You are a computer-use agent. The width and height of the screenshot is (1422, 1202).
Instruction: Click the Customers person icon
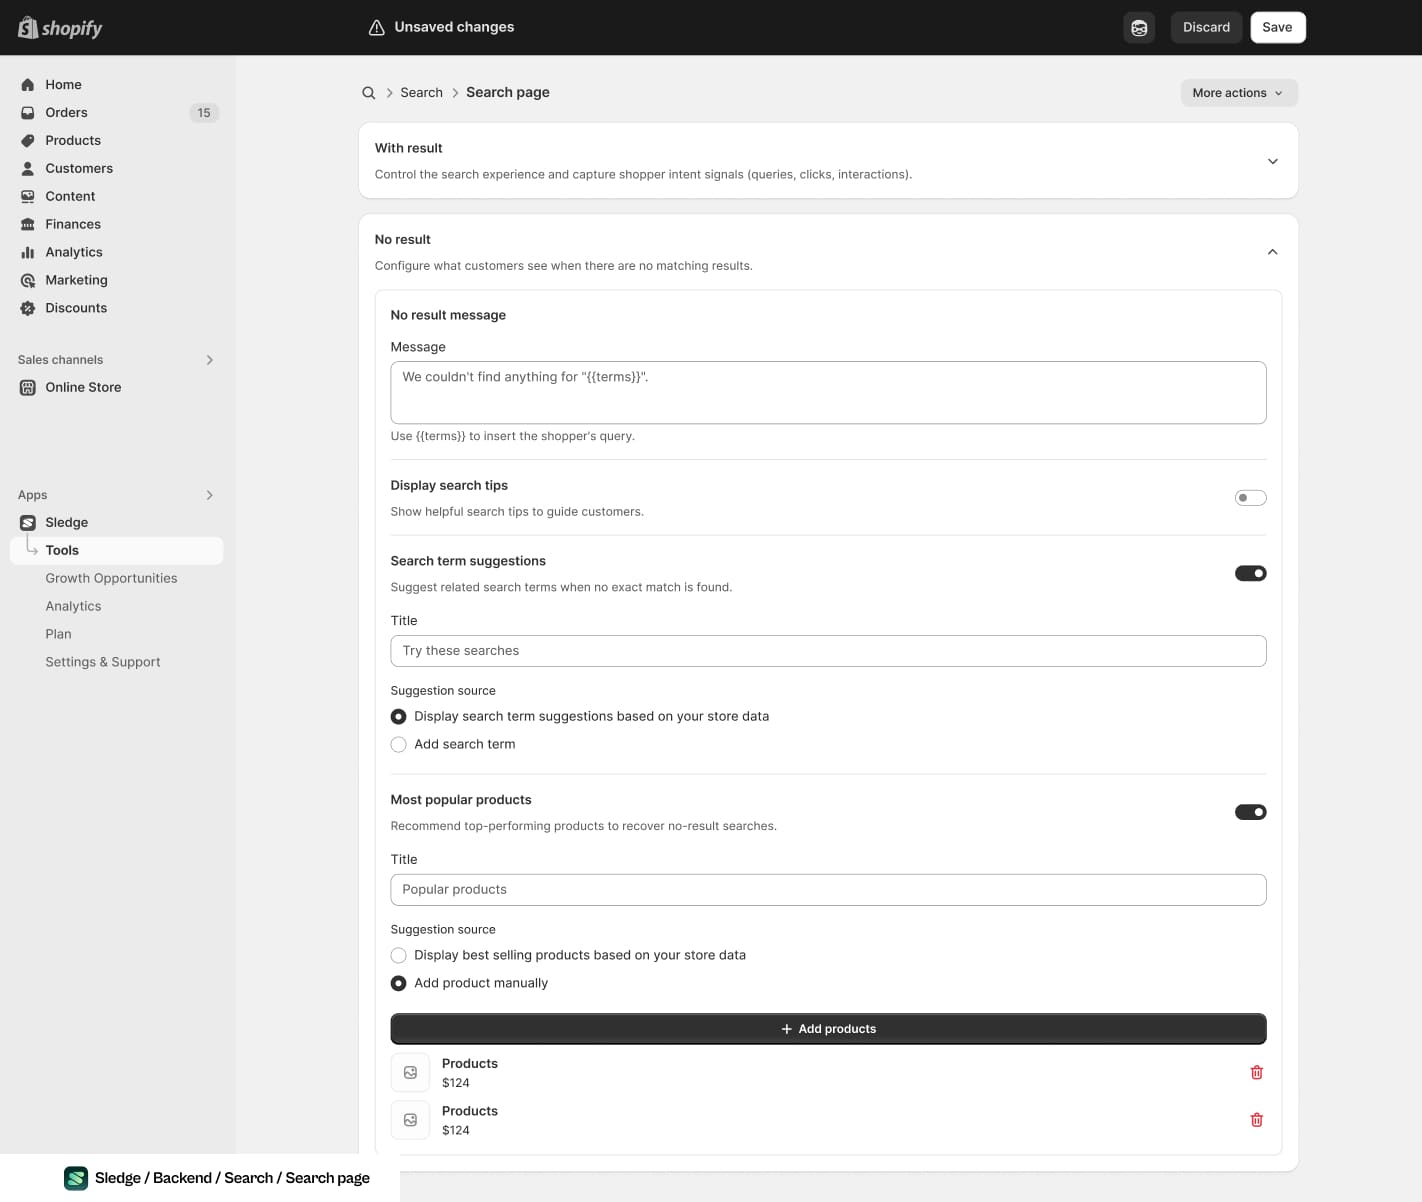tap(28, 169)
